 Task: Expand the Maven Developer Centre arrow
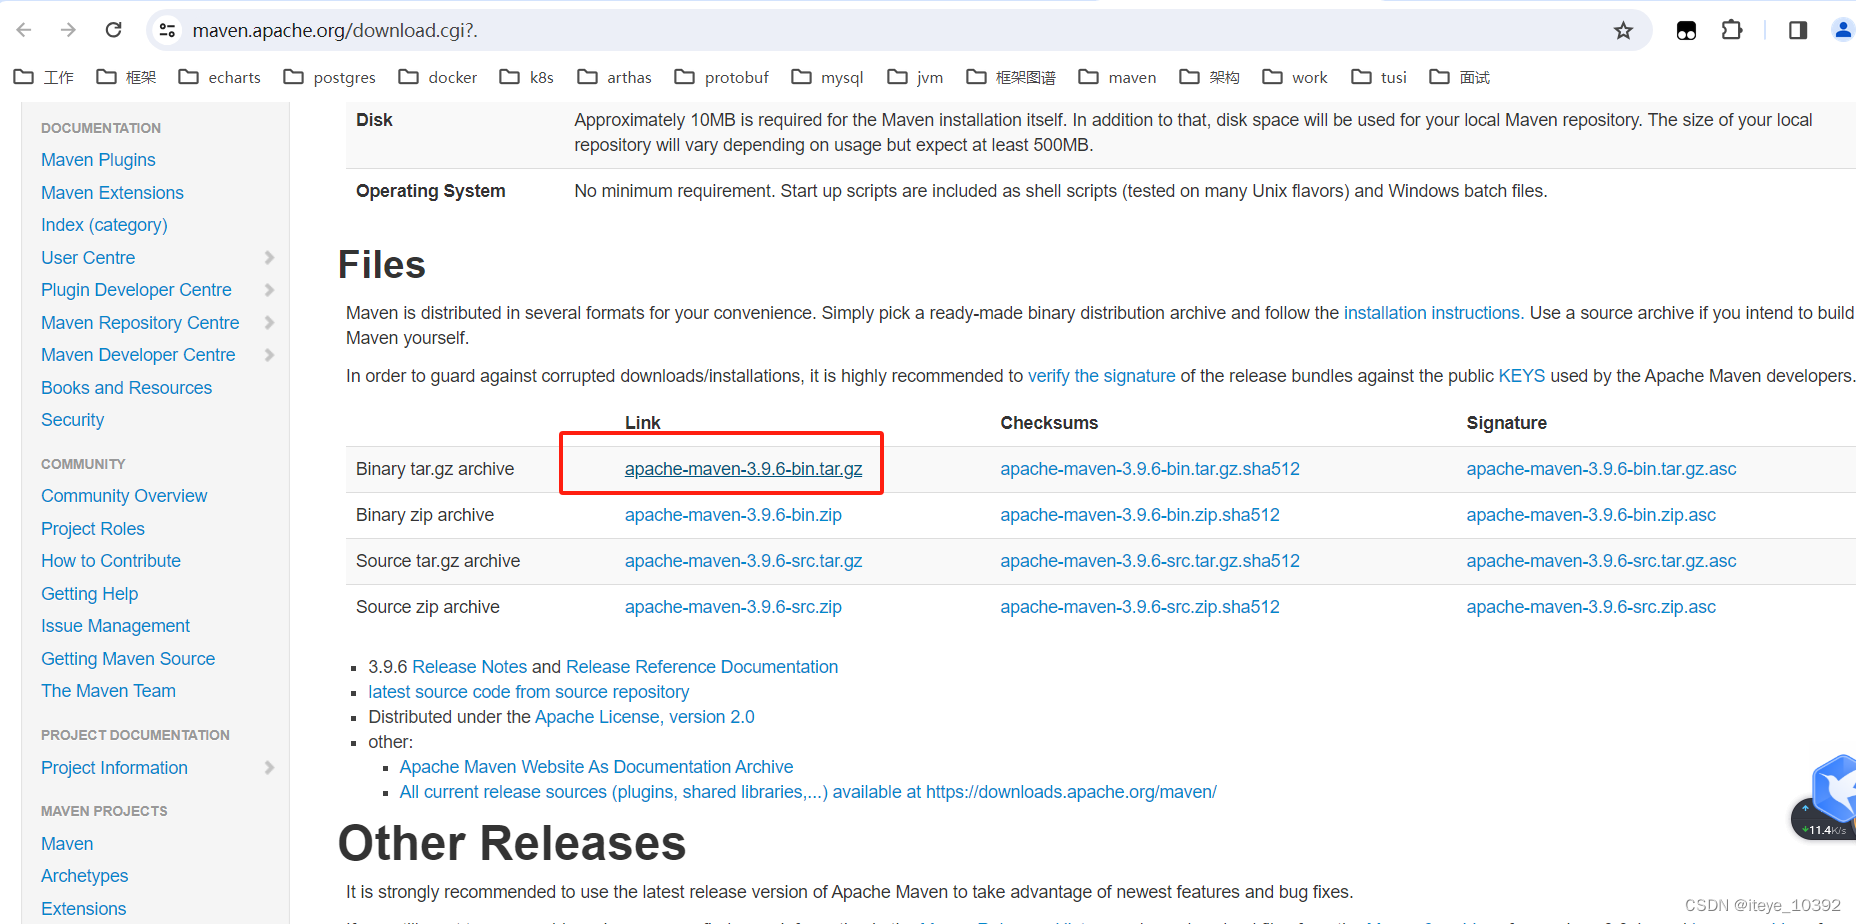(x=269, y=355)
